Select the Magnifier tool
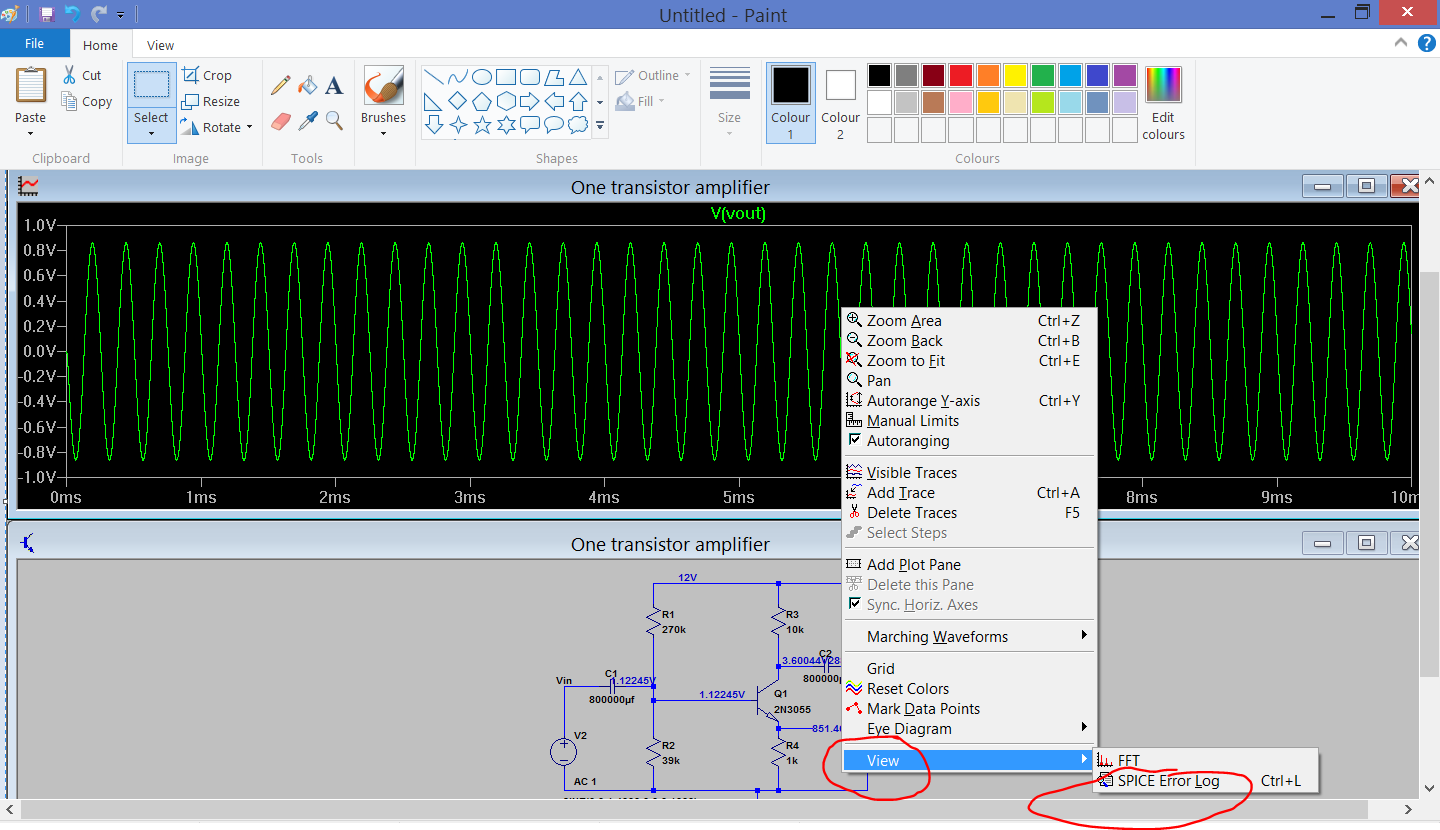 click(x=334, y=120)
